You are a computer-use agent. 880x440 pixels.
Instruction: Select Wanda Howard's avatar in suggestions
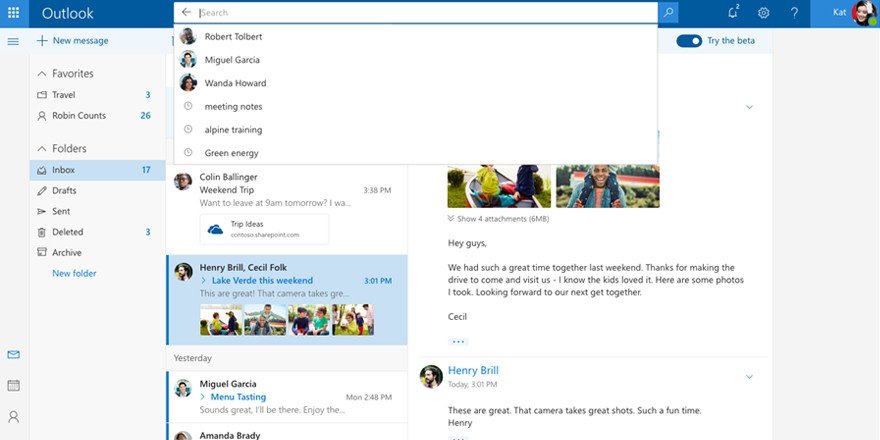187,83
